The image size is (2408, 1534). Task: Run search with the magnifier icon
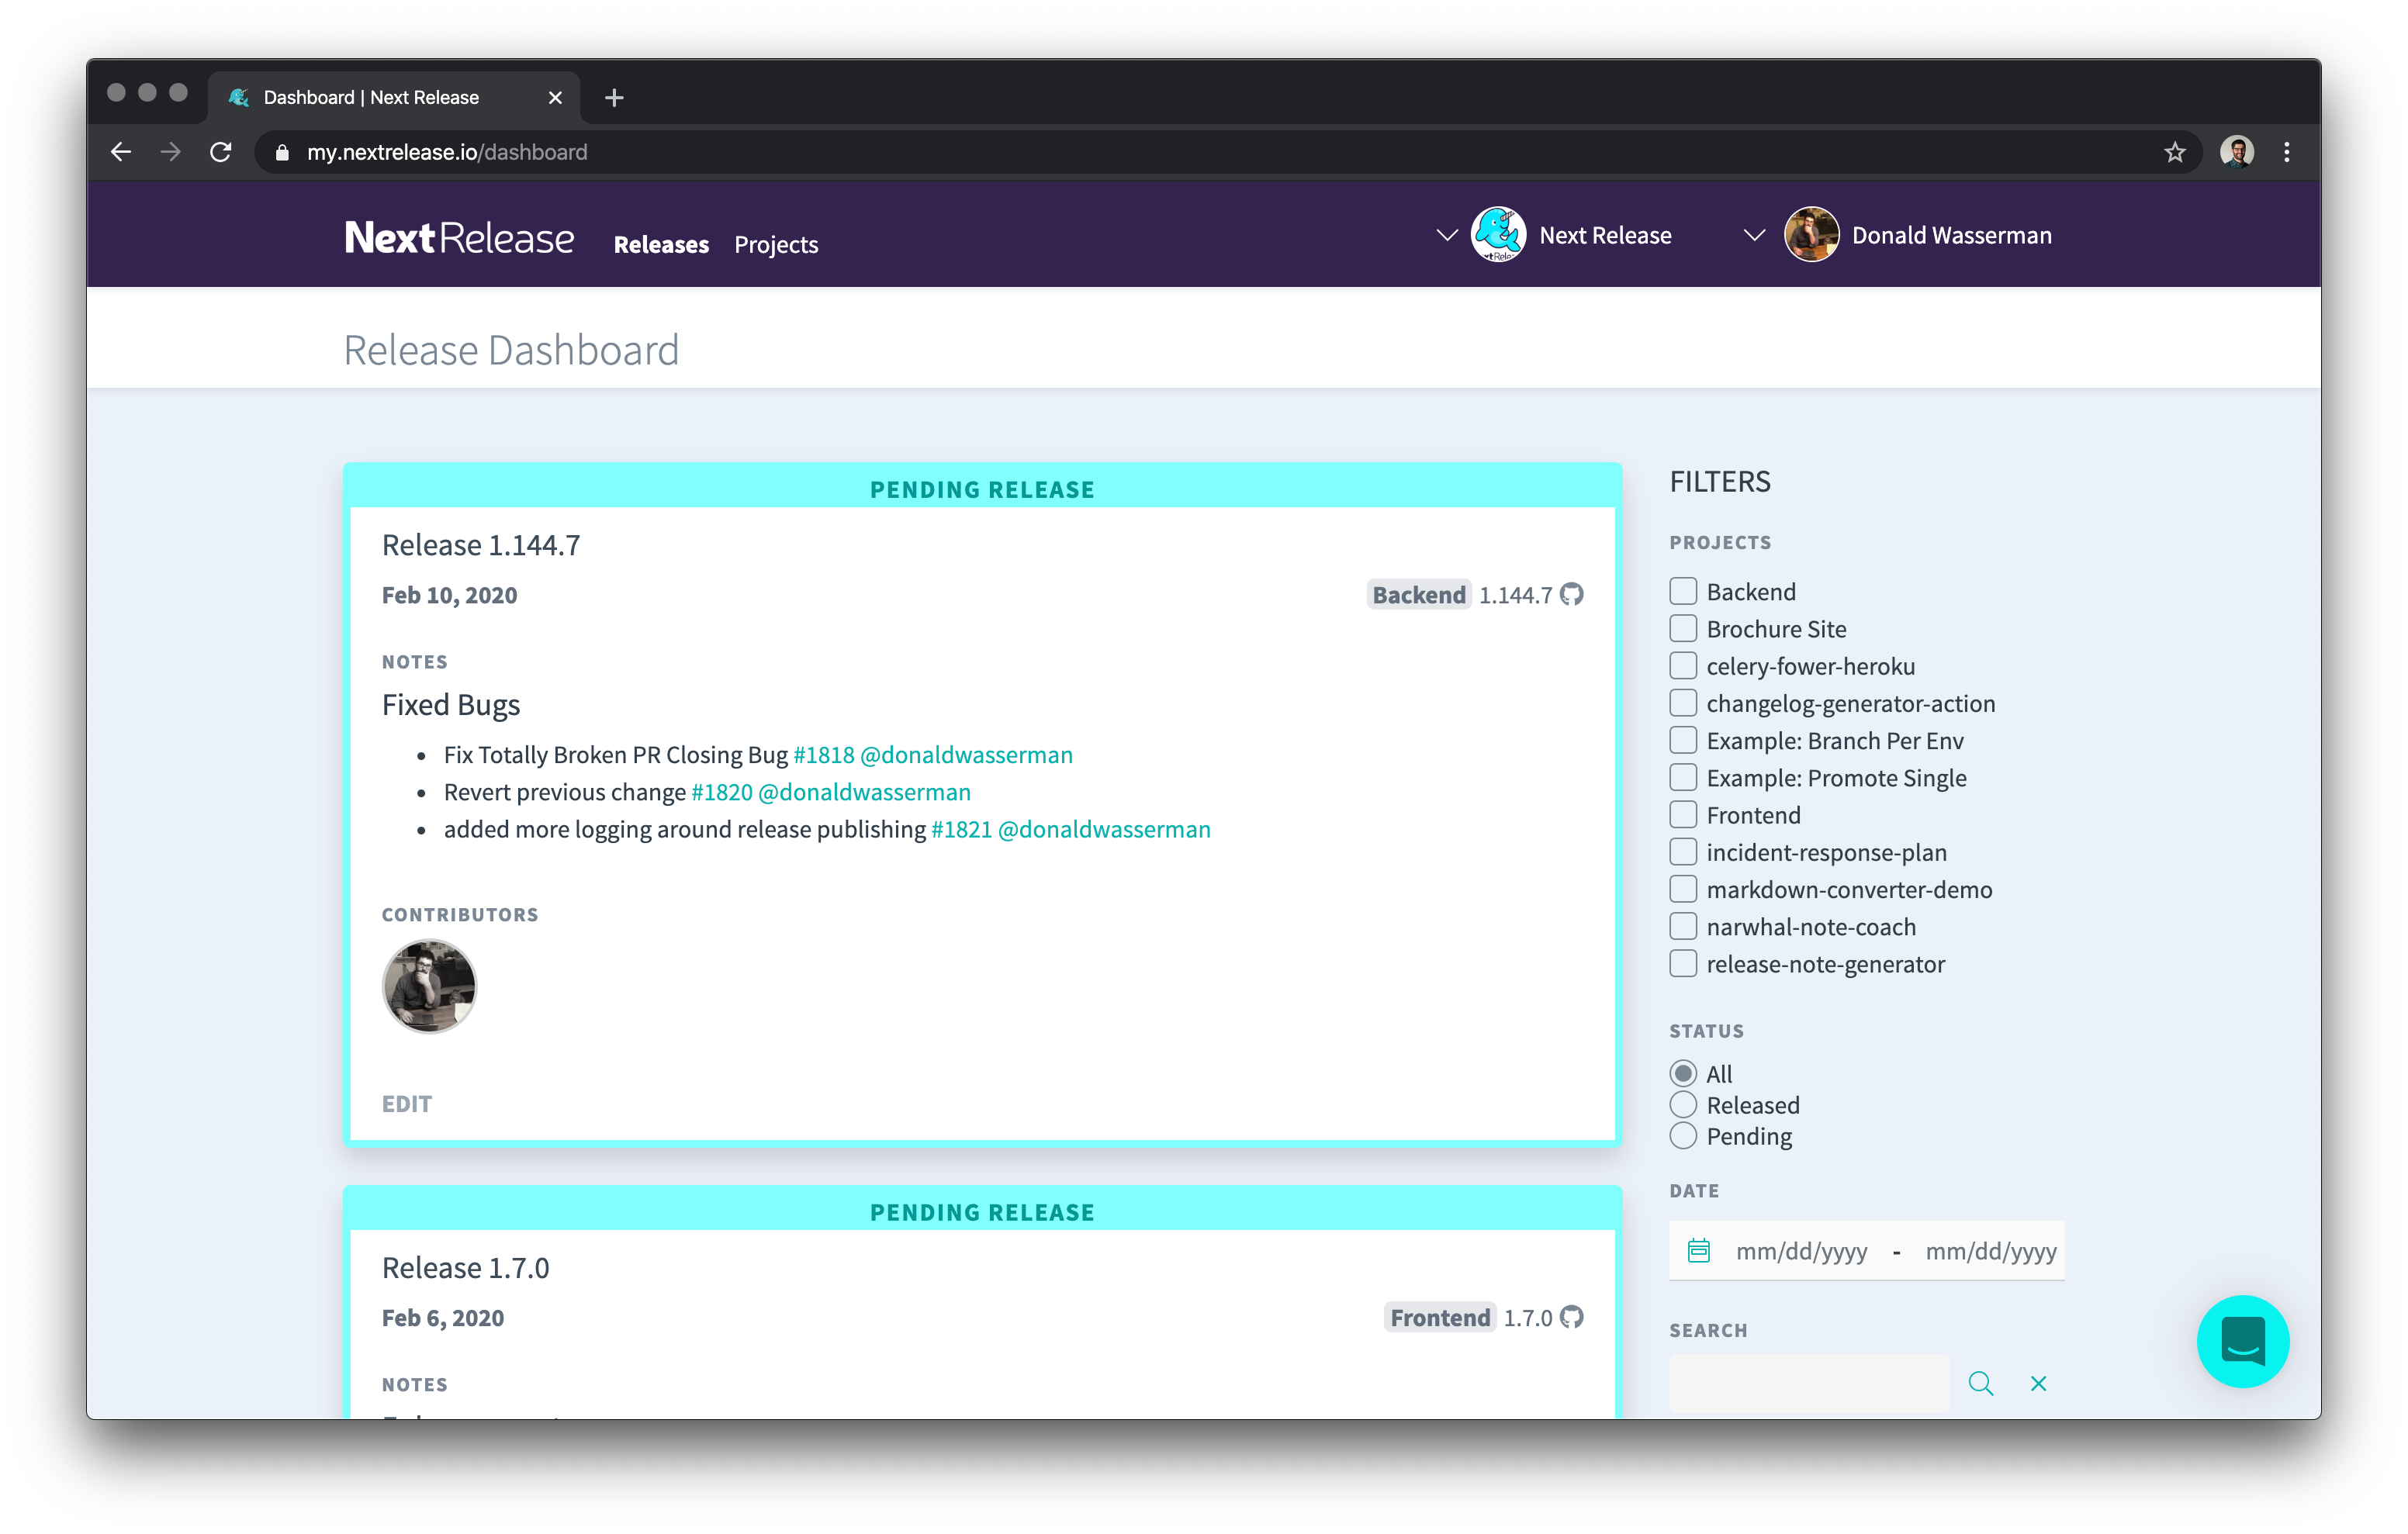point(1981,1384)
